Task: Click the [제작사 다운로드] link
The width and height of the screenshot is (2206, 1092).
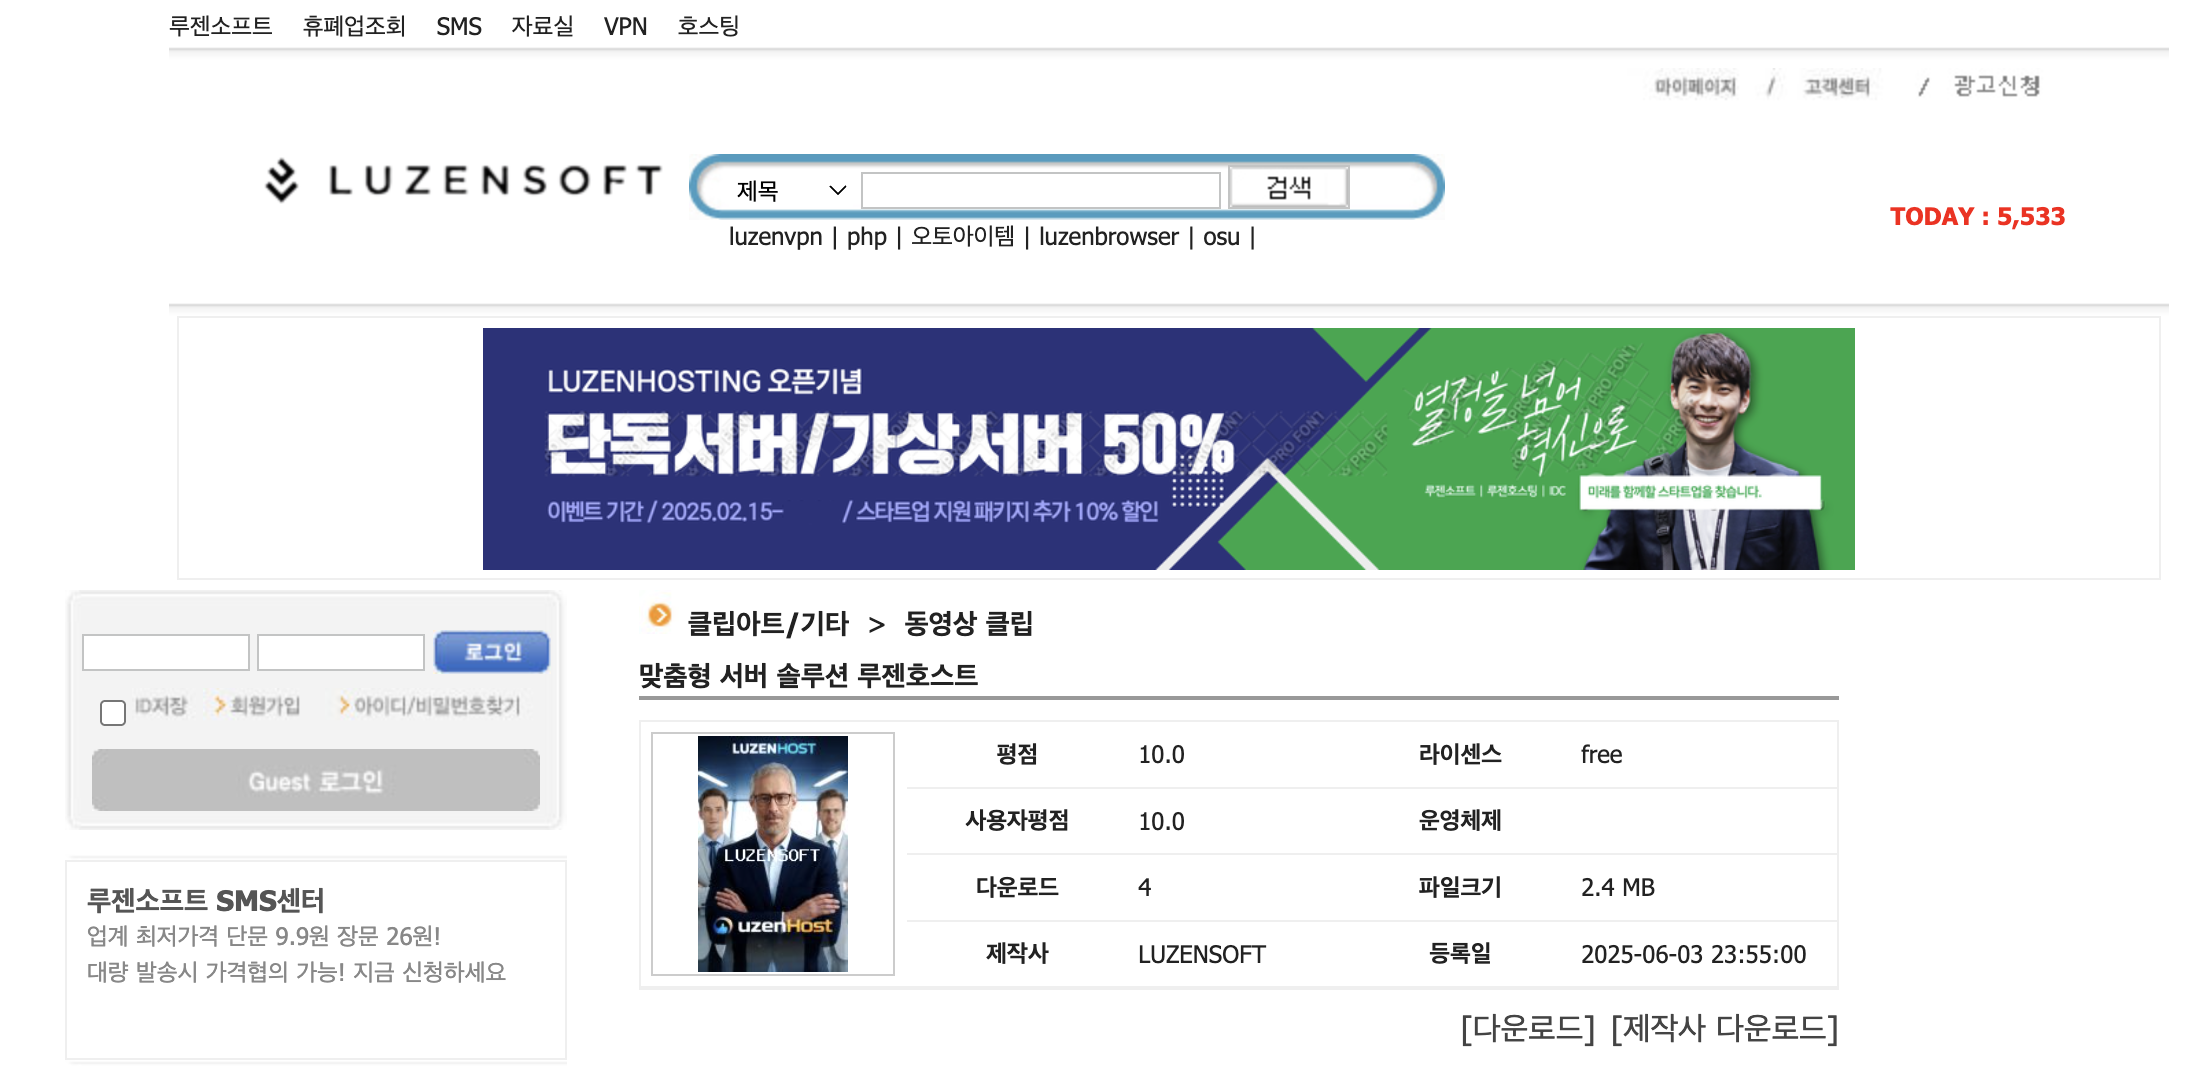Action: [x=1724, y=1028]
